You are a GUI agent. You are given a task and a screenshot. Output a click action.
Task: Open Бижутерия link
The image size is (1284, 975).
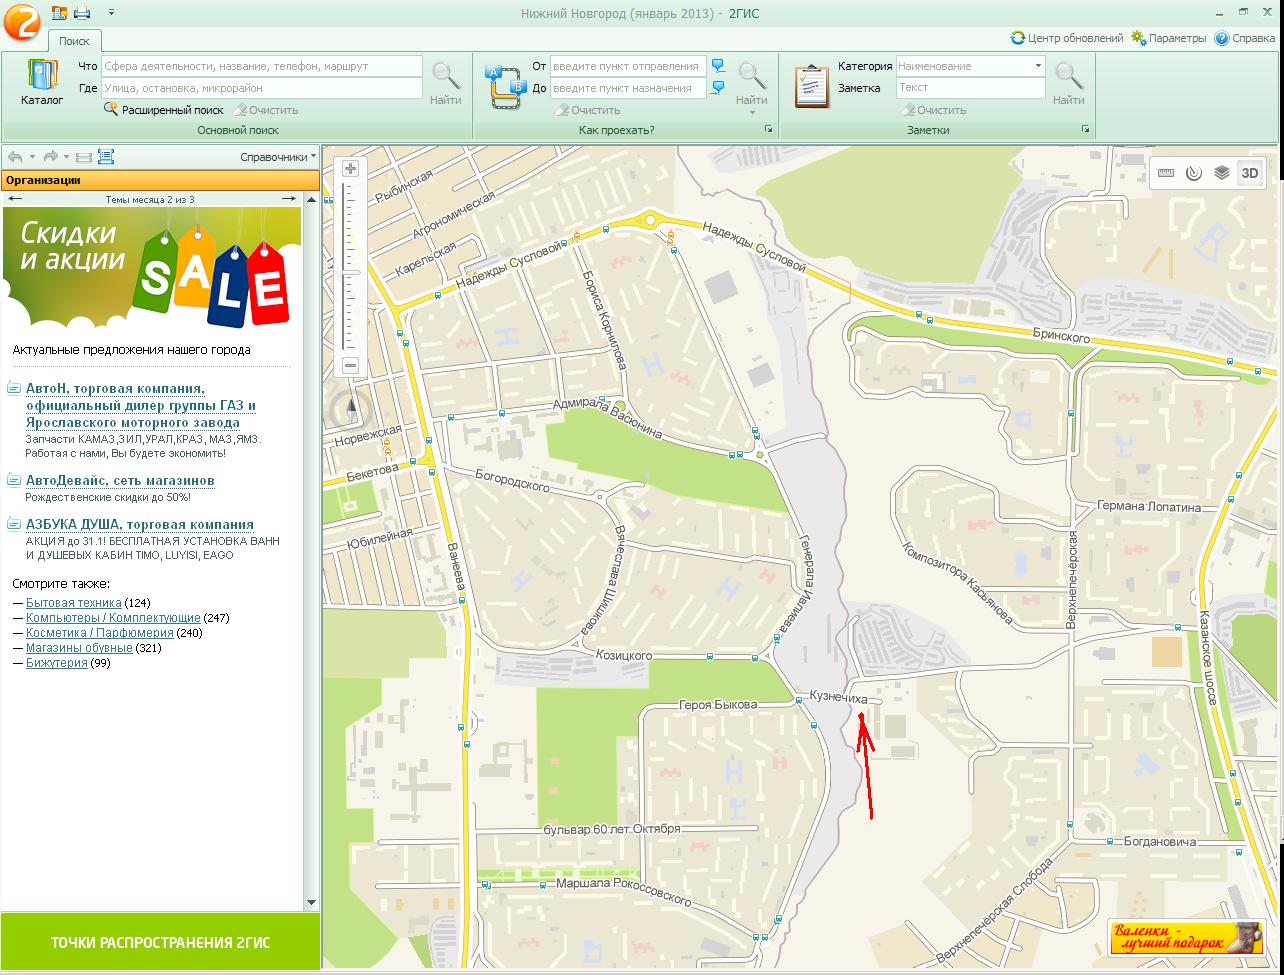pyautogui.click(x=56, y=663)
